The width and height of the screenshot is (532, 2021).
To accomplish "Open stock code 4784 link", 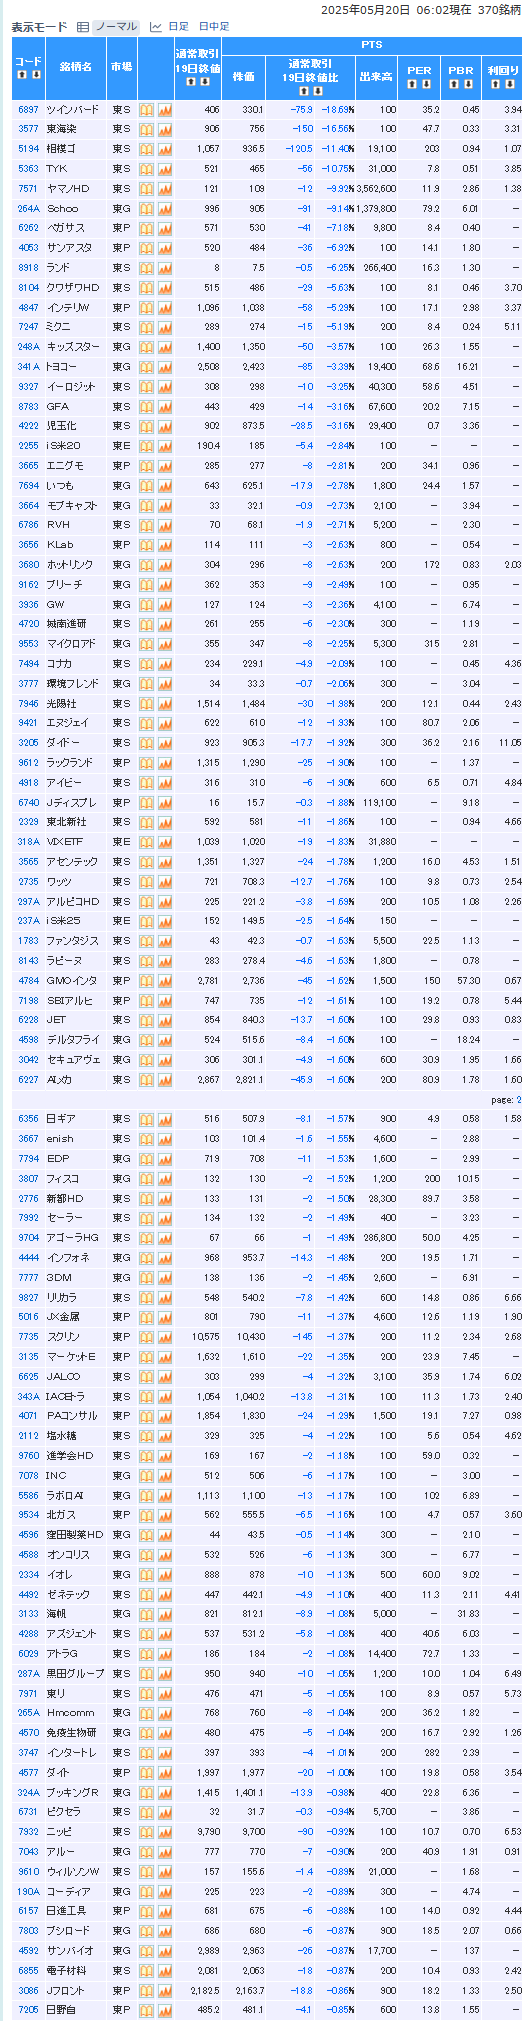I will coord(28,981).
